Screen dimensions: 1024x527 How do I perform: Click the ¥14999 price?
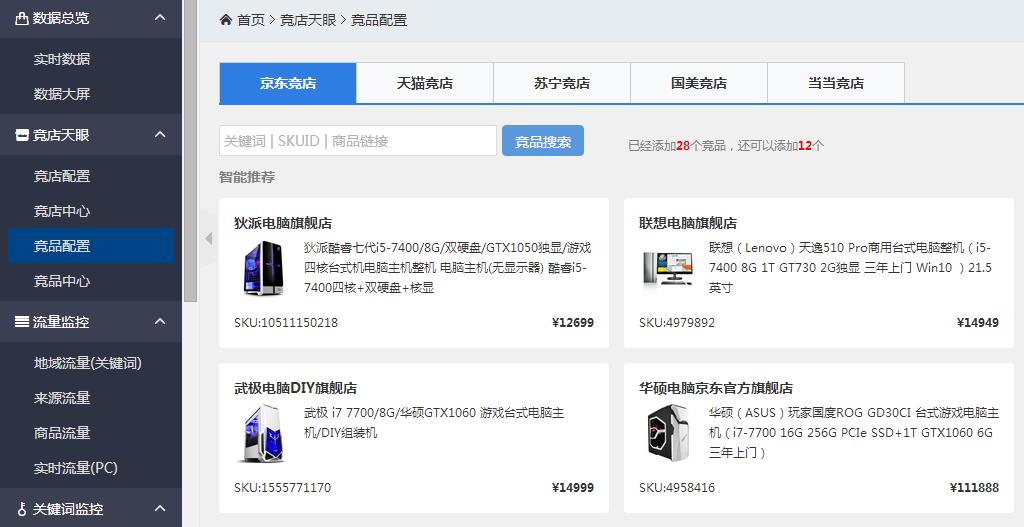pyautogui.click(x=573, y=488)
